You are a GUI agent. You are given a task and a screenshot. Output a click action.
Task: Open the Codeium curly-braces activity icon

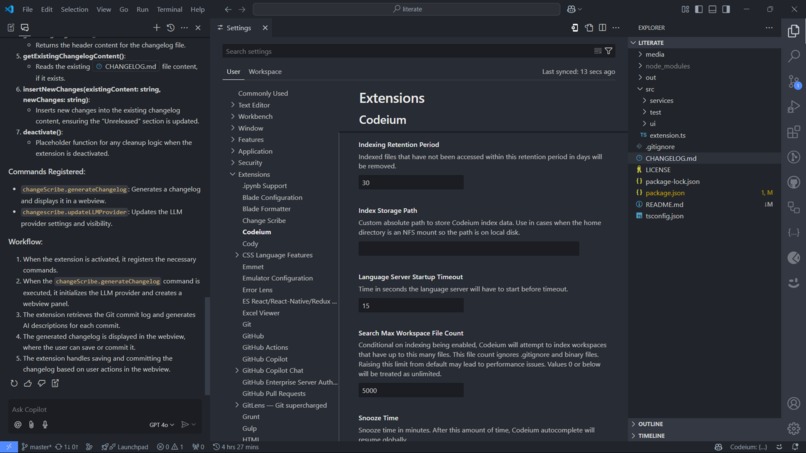click(794, 232)
